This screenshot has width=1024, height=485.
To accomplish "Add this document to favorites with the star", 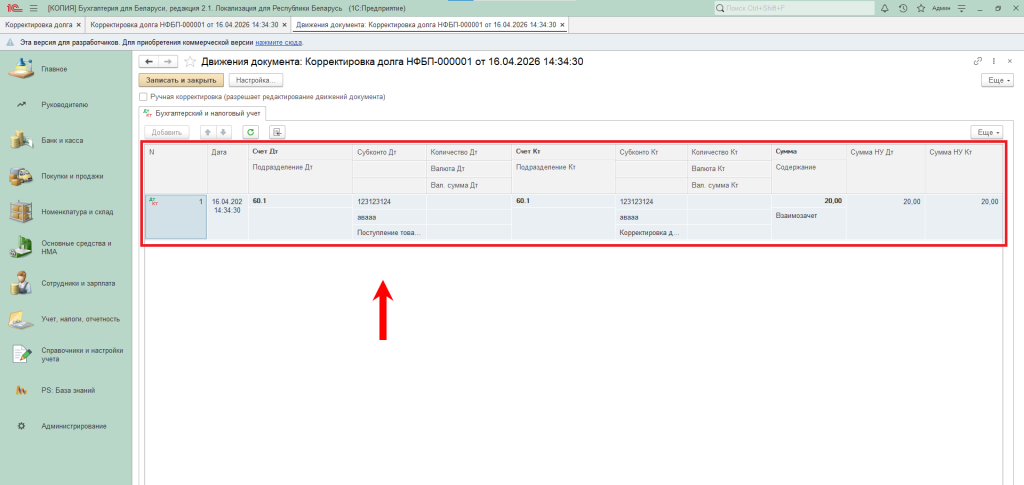I will [x=190, y=62].
